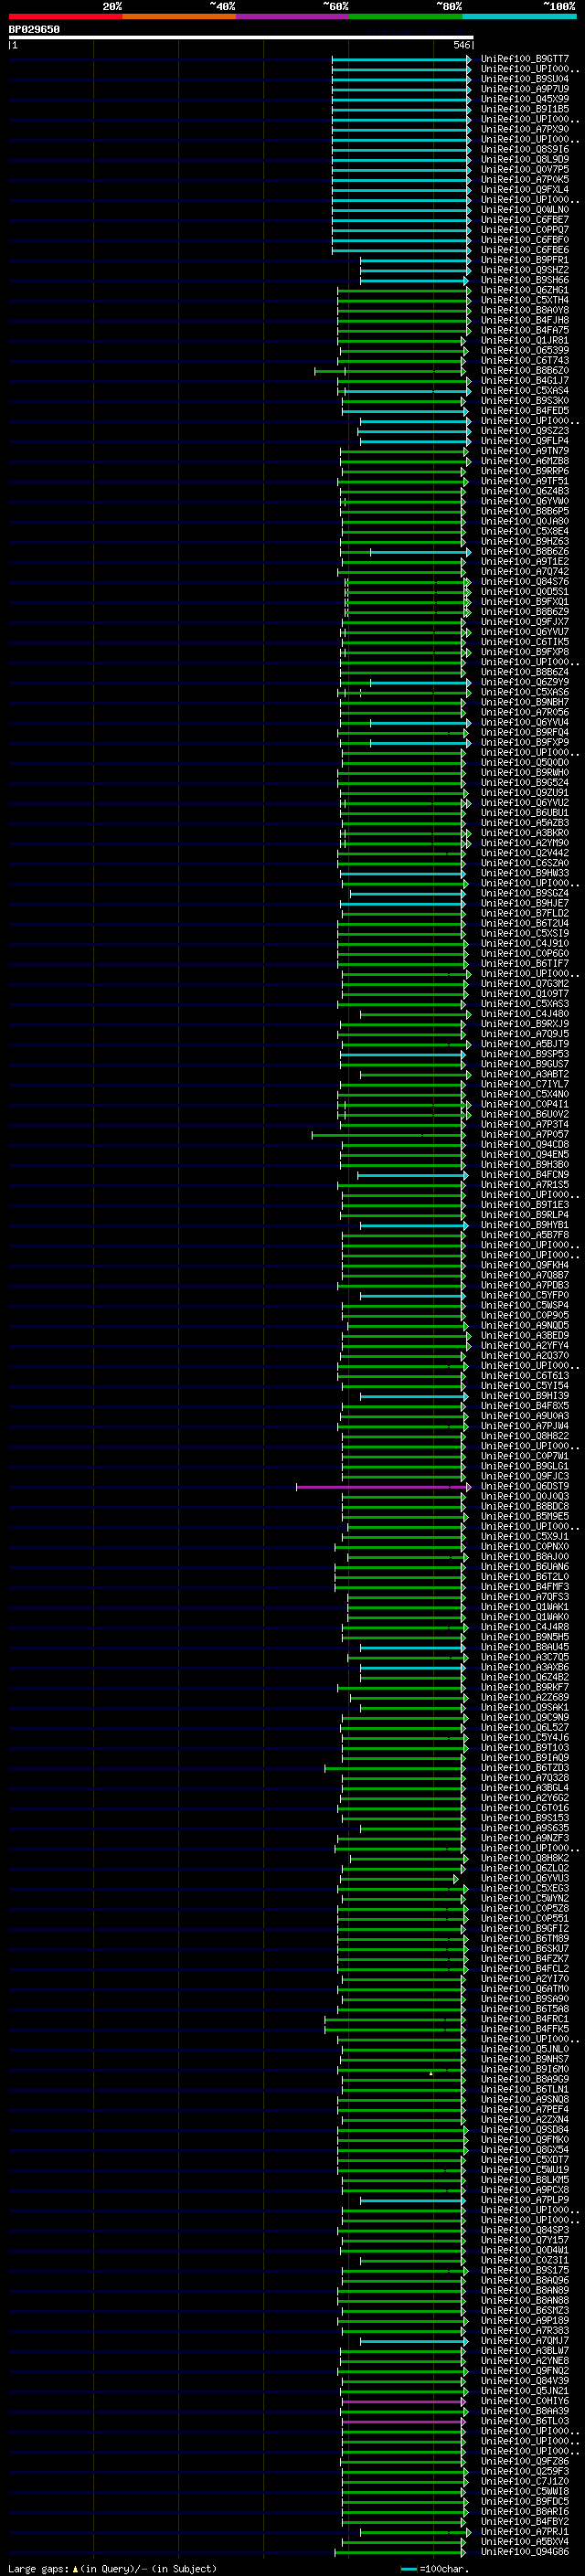Click the query name BP029650
This screenshot has height=2576, width=585.
(34, 30)
